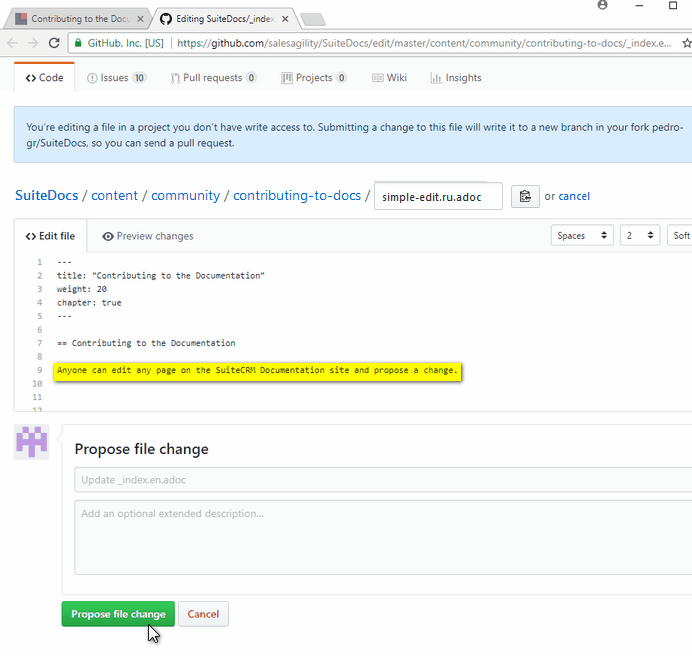Switch to 'Contributing to the Docu' browser tab
This screenshot has height=656, width=692.
(80, 19)
